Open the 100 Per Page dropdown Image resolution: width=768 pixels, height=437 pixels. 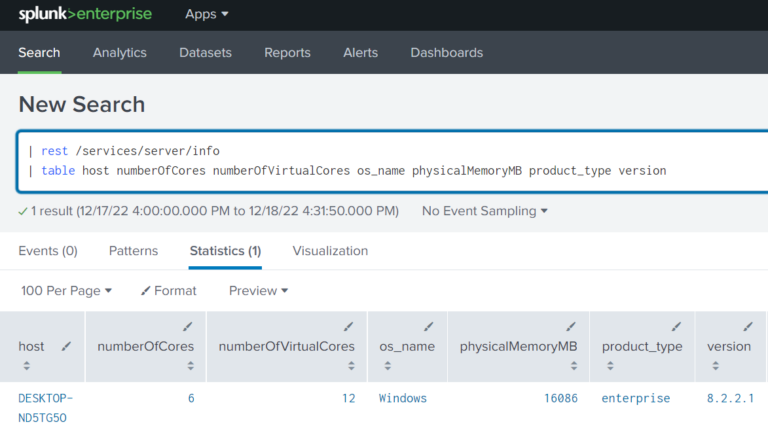[x=66, y=290]
